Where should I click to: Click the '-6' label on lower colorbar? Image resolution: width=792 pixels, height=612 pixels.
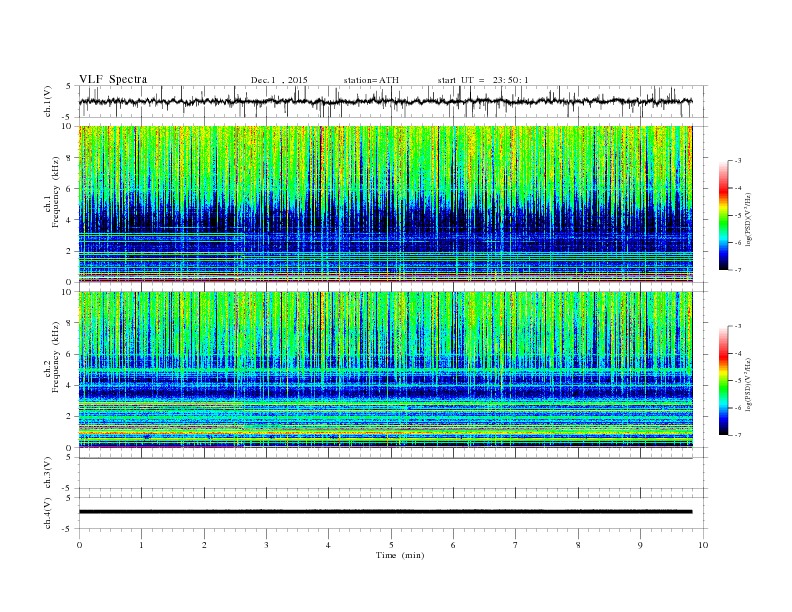(738, 408)
